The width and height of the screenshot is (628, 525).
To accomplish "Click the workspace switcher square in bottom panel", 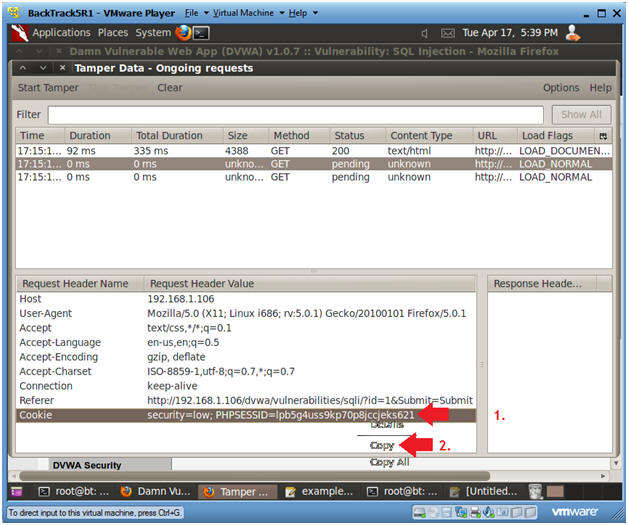I will tap(555, 491).
